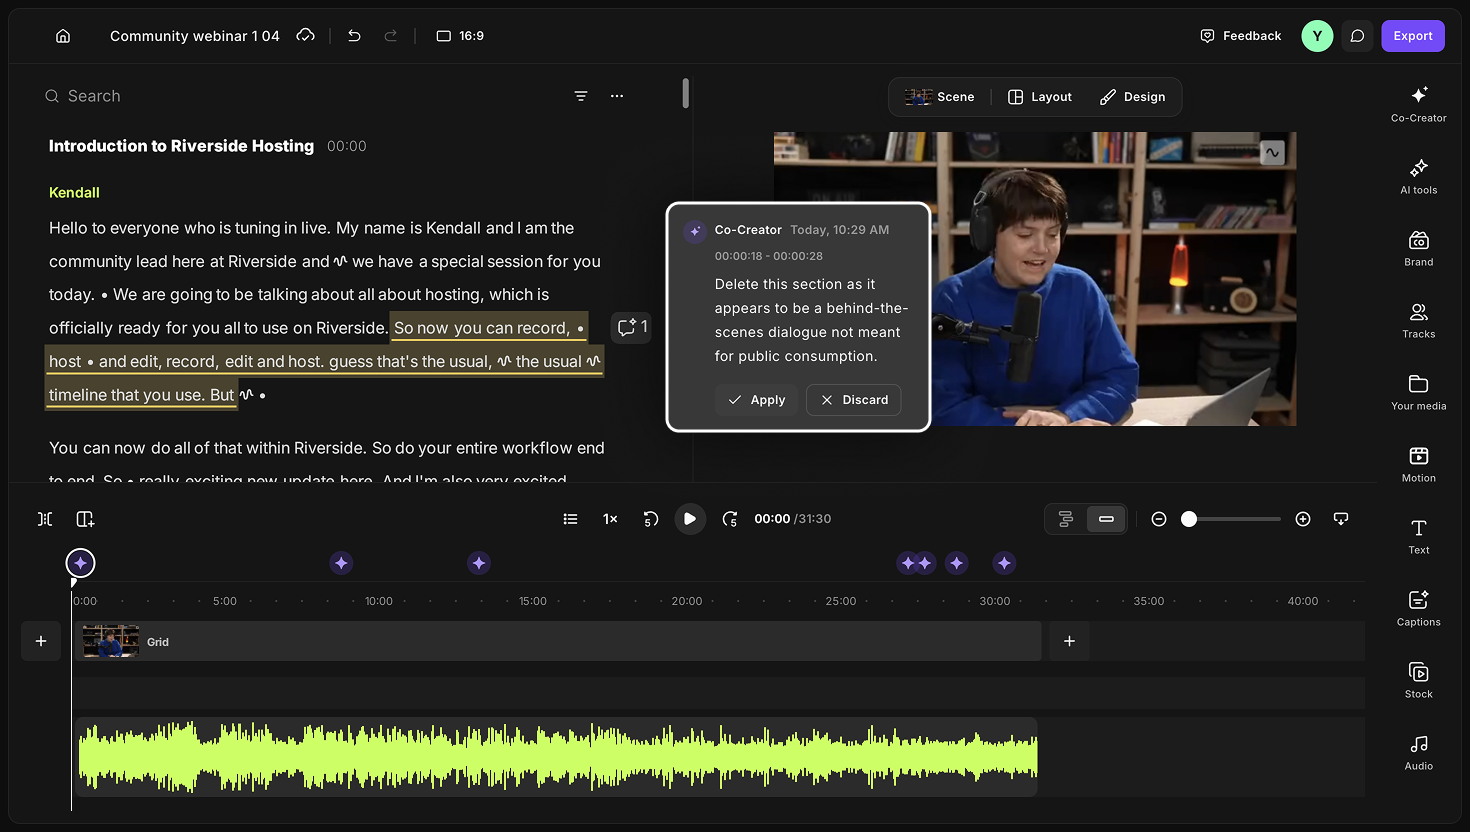Open the Tracks panel
1470x832 pixels.
tap(1418, 320)
